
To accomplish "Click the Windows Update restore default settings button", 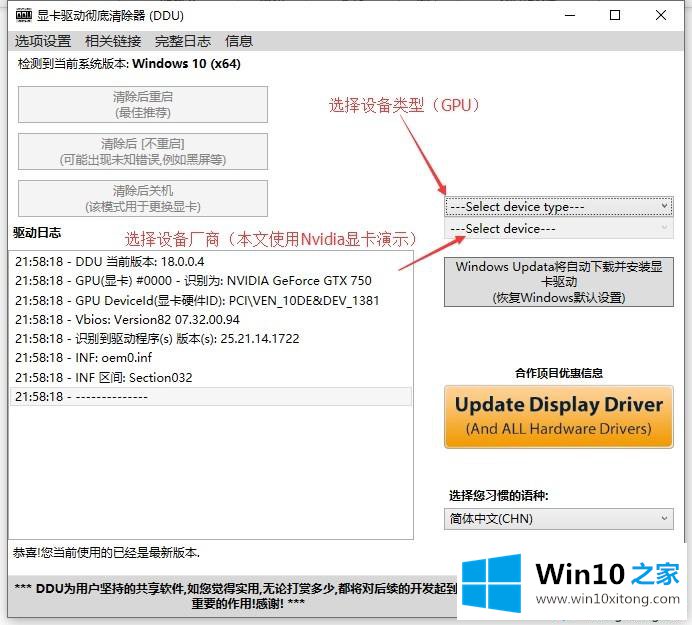I will [559, 282].
